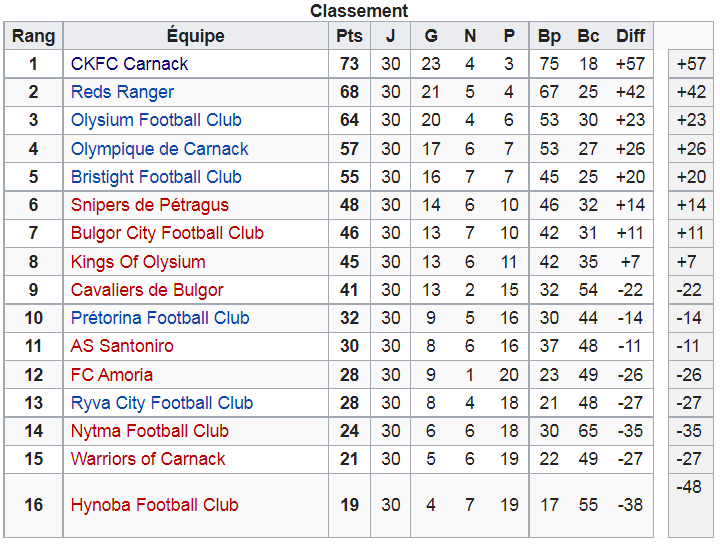Screen dimensions: 720x545
Task: Click the Équipe column header
Action: coord(196,36)
